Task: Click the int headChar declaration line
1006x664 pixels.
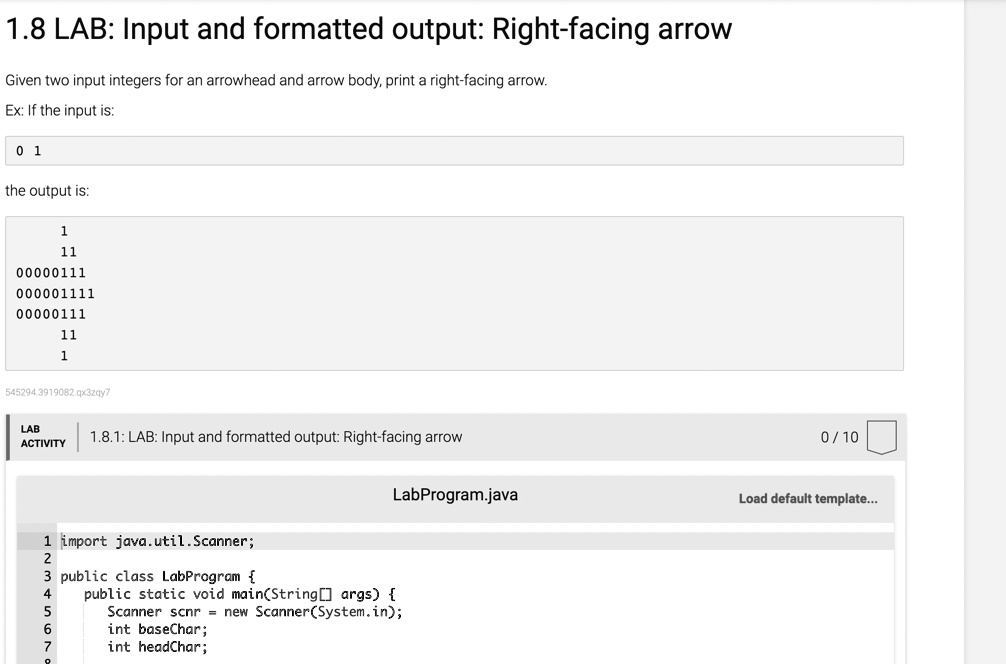Action: (157, 647)
